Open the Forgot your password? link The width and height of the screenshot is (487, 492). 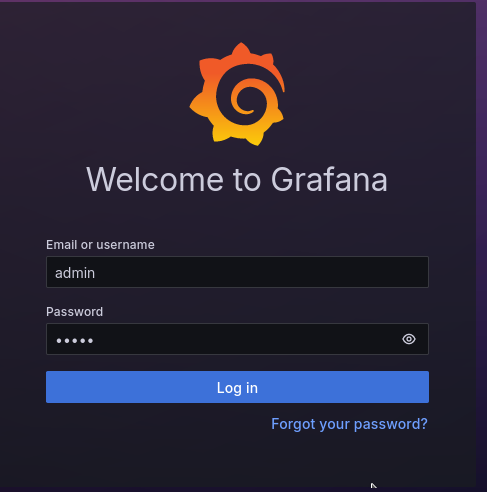349,424
